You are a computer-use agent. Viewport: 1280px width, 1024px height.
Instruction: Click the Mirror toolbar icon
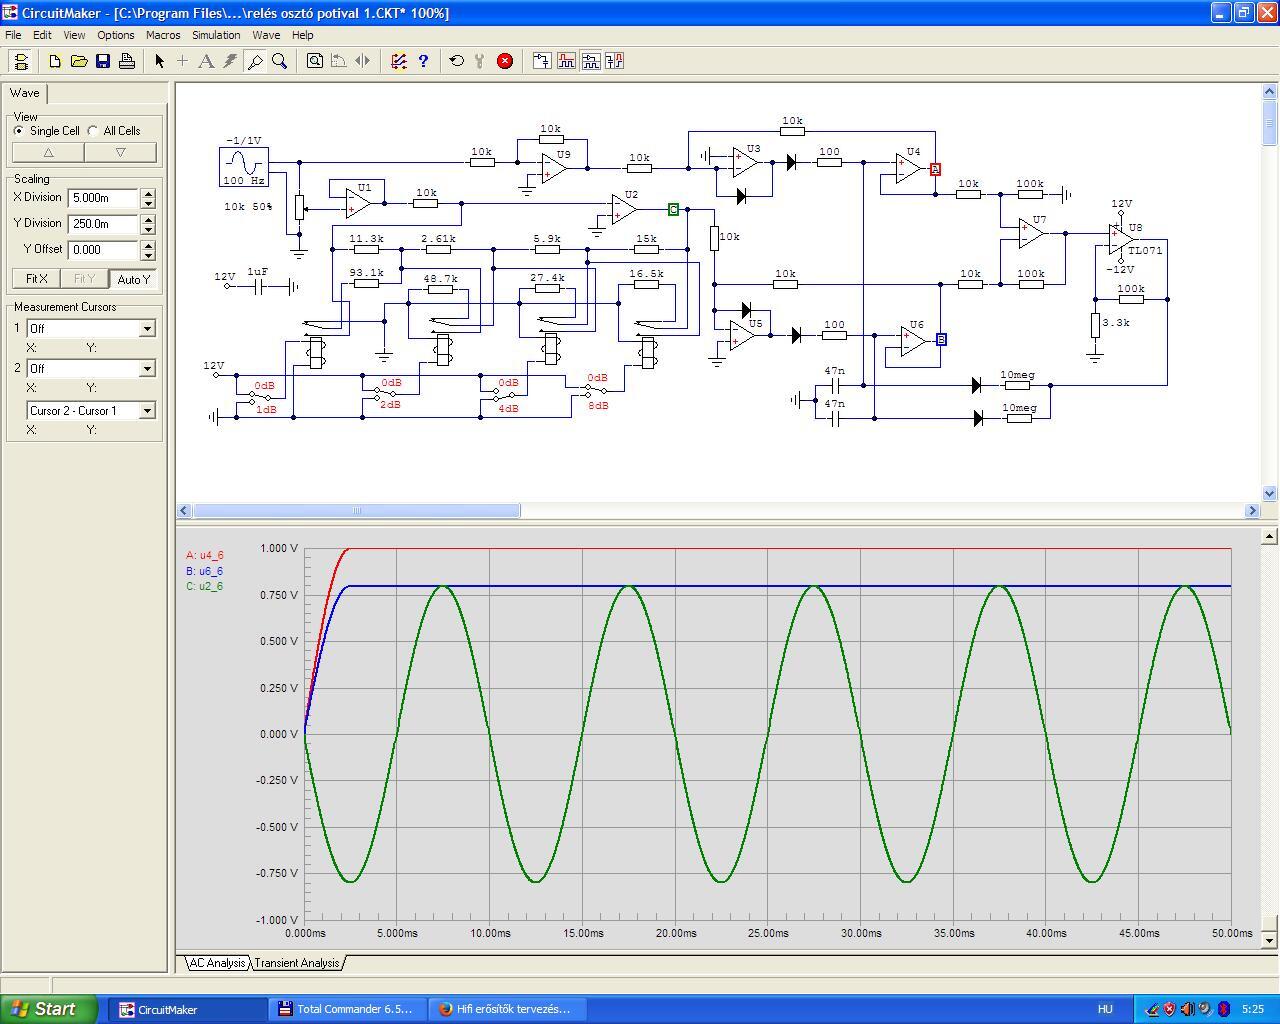tap(363, 61)
